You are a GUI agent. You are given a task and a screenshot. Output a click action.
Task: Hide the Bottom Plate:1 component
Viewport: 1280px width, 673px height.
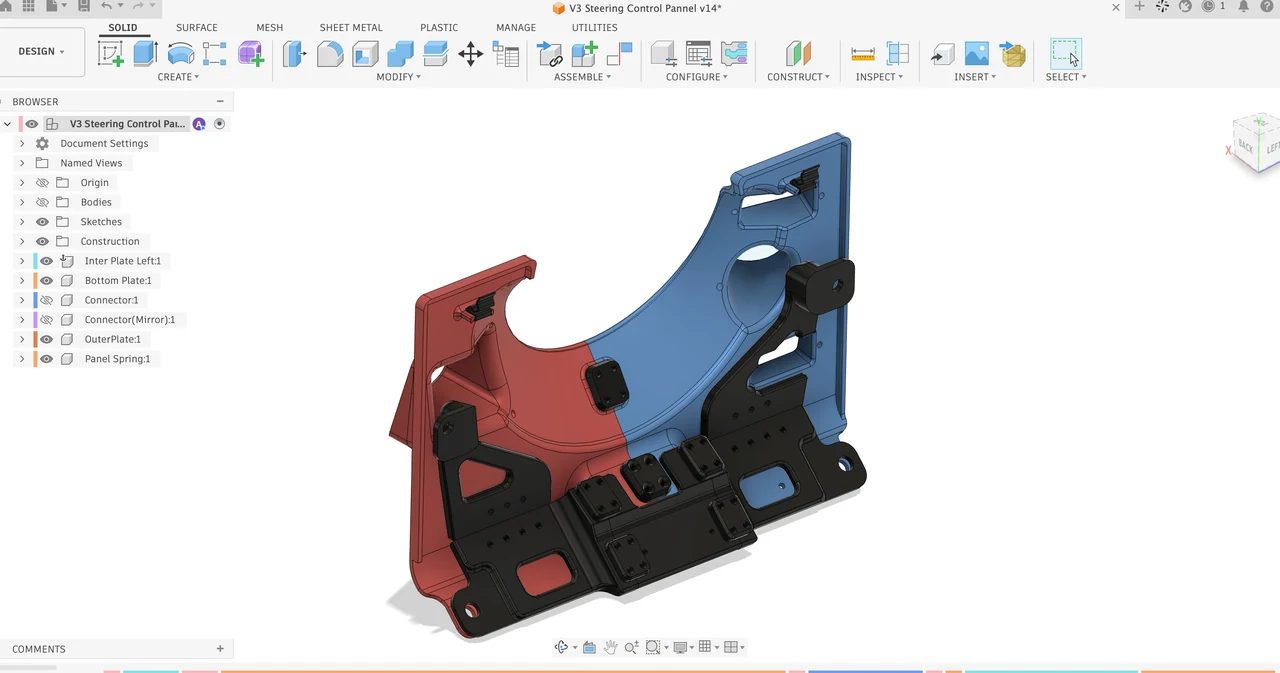[x=46, y=280]
